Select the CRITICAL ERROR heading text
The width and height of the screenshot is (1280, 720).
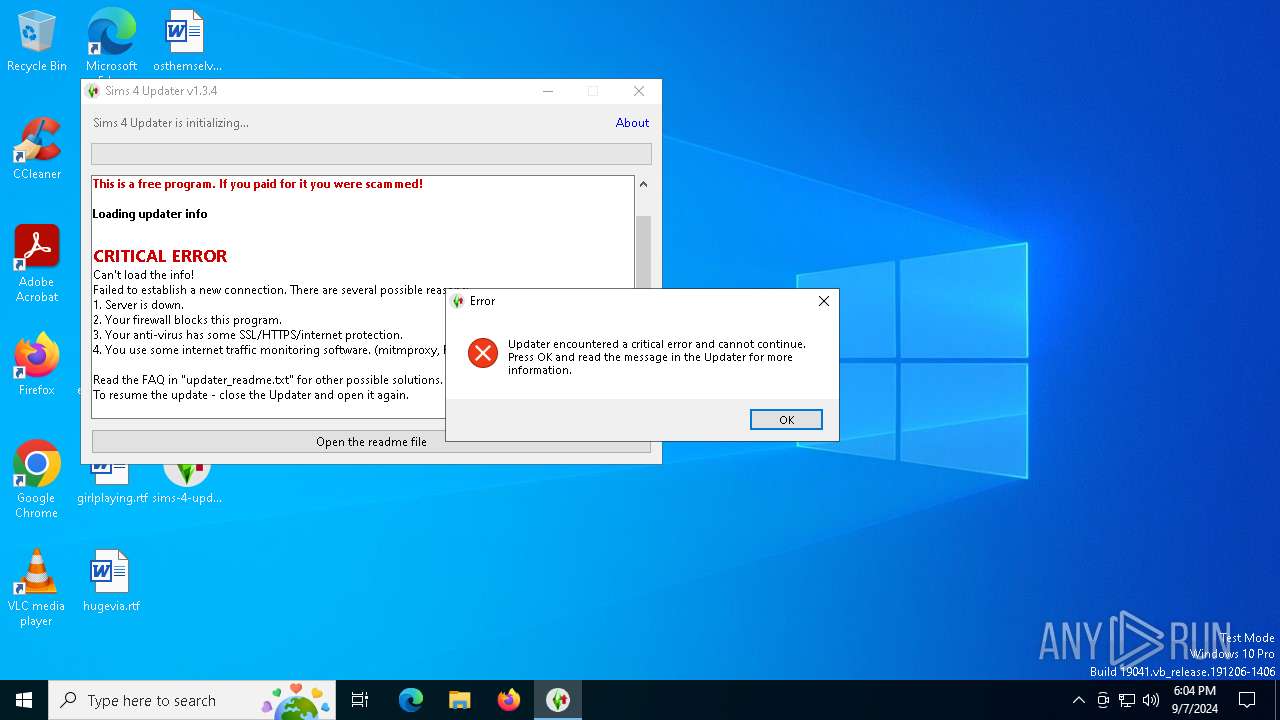click(160, 256)
